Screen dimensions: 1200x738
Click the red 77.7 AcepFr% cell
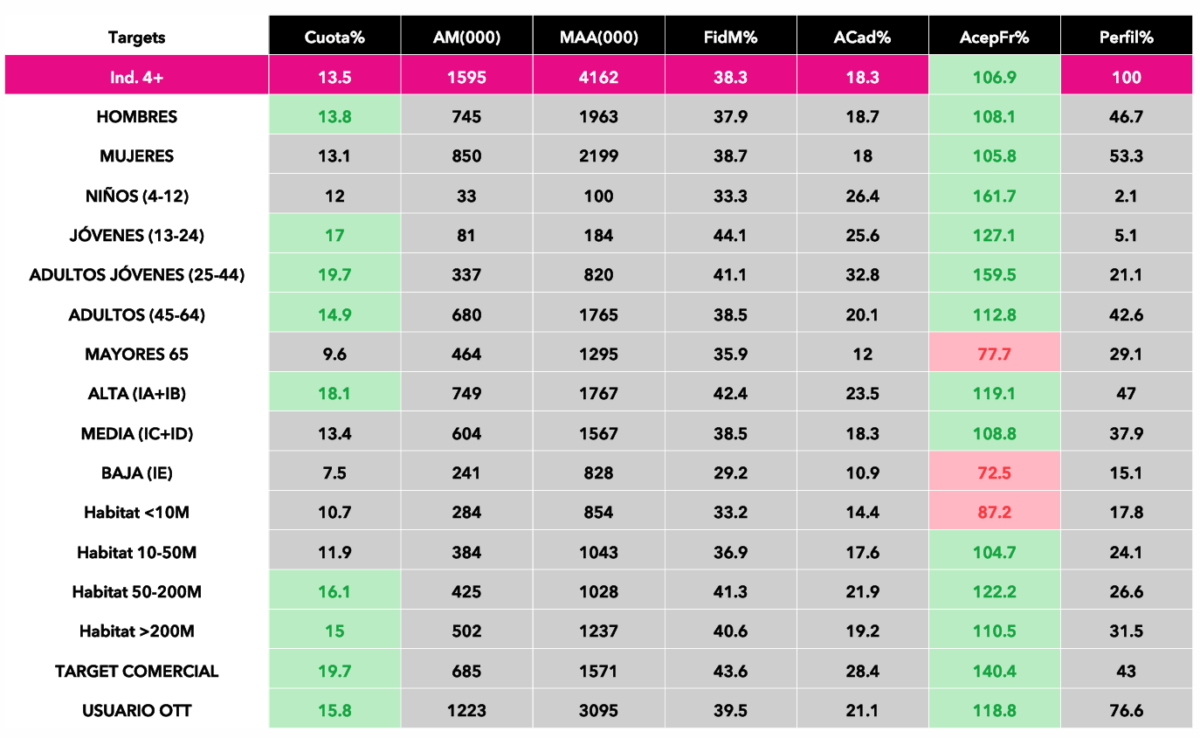994,354
